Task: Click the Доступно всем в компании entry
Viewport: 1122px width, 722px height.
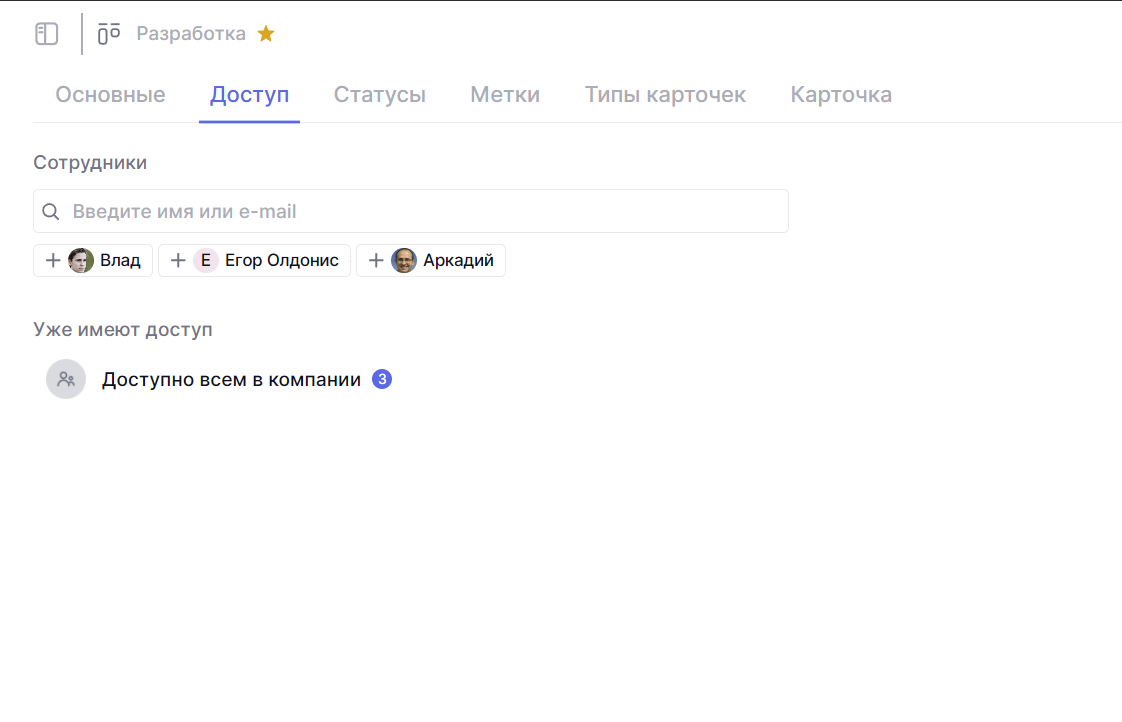Action: tap(231, 380)
